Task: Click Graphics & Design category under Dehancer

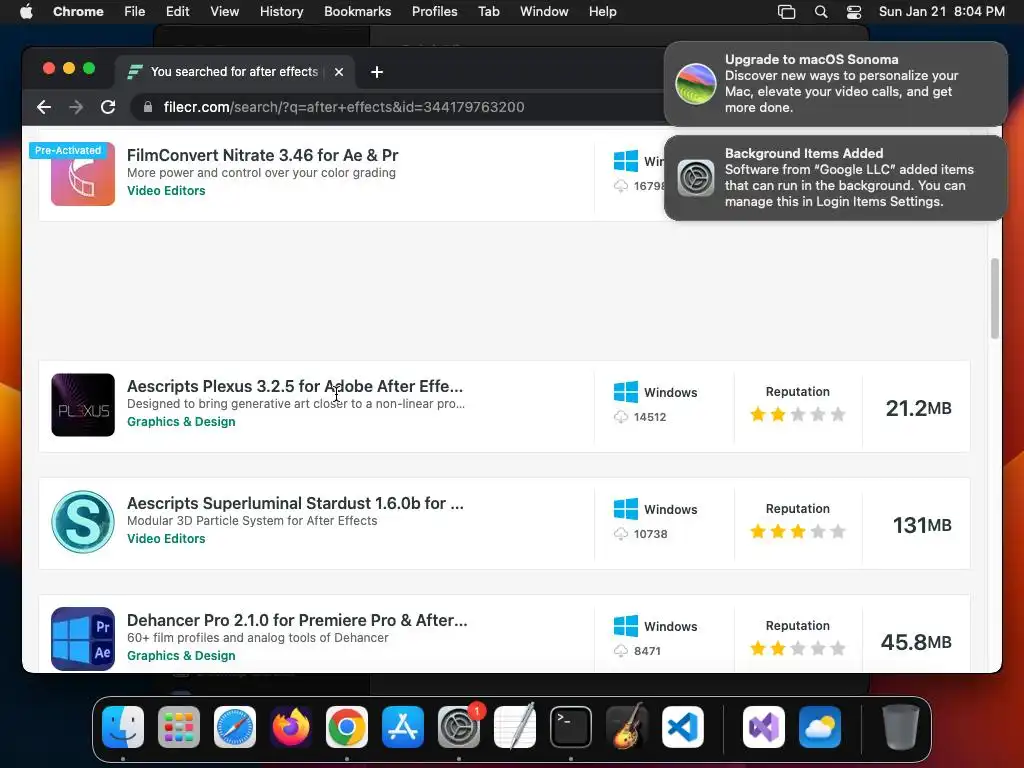Action: coord(181,655)
